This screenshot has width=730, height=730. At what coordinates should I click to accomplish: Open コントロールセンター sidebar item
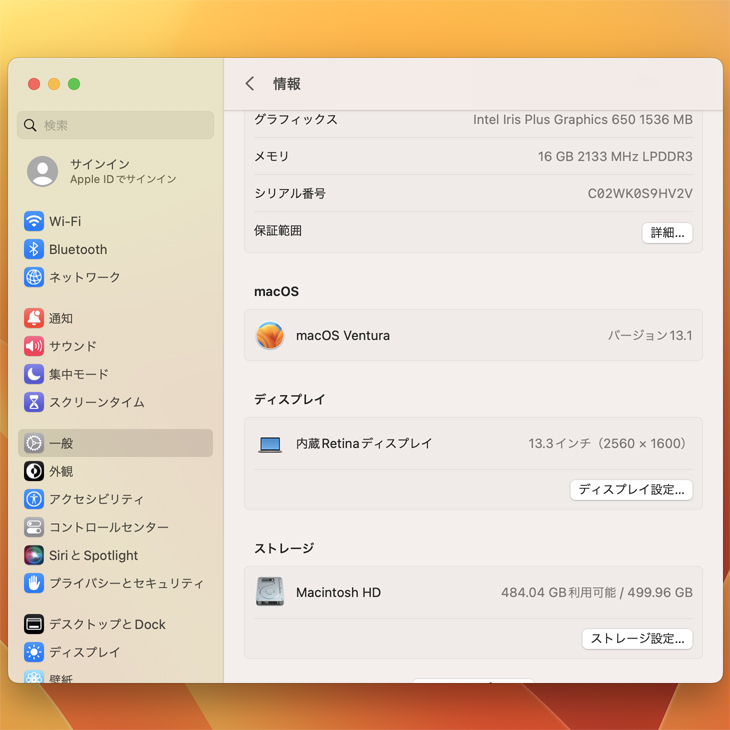click(x=108, y=527)
